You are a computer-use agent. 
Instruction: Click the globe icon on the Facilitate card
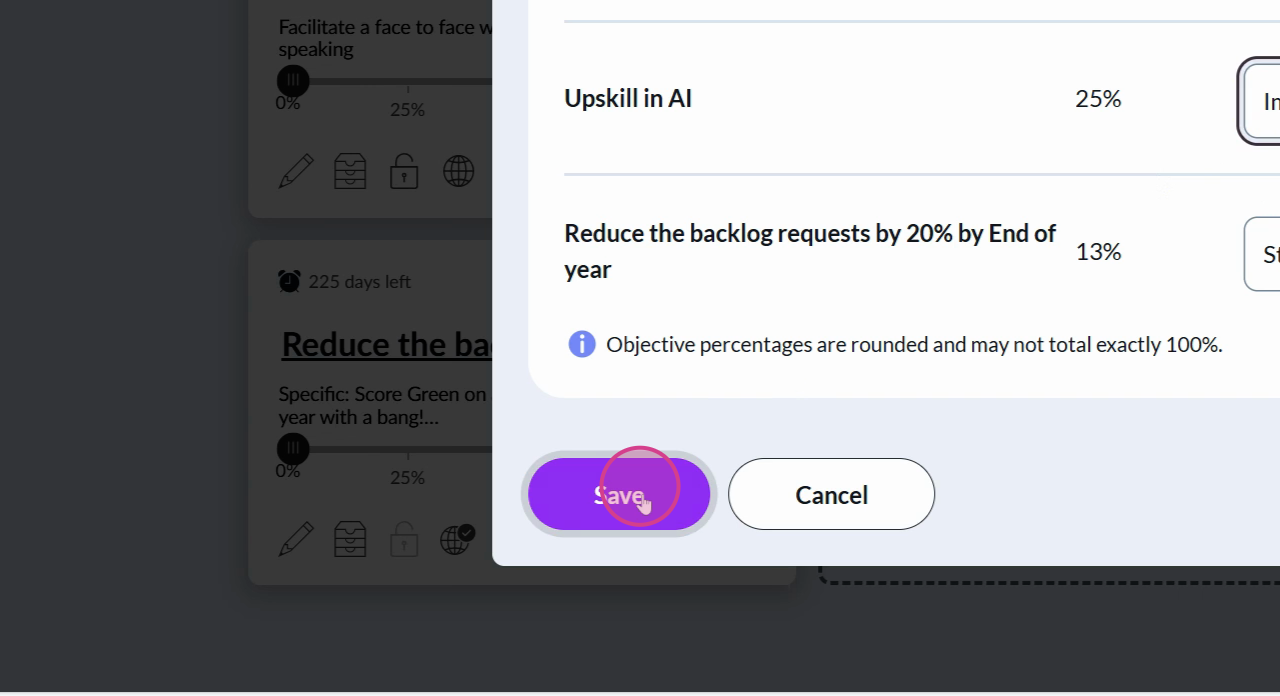tap(458, 171)
